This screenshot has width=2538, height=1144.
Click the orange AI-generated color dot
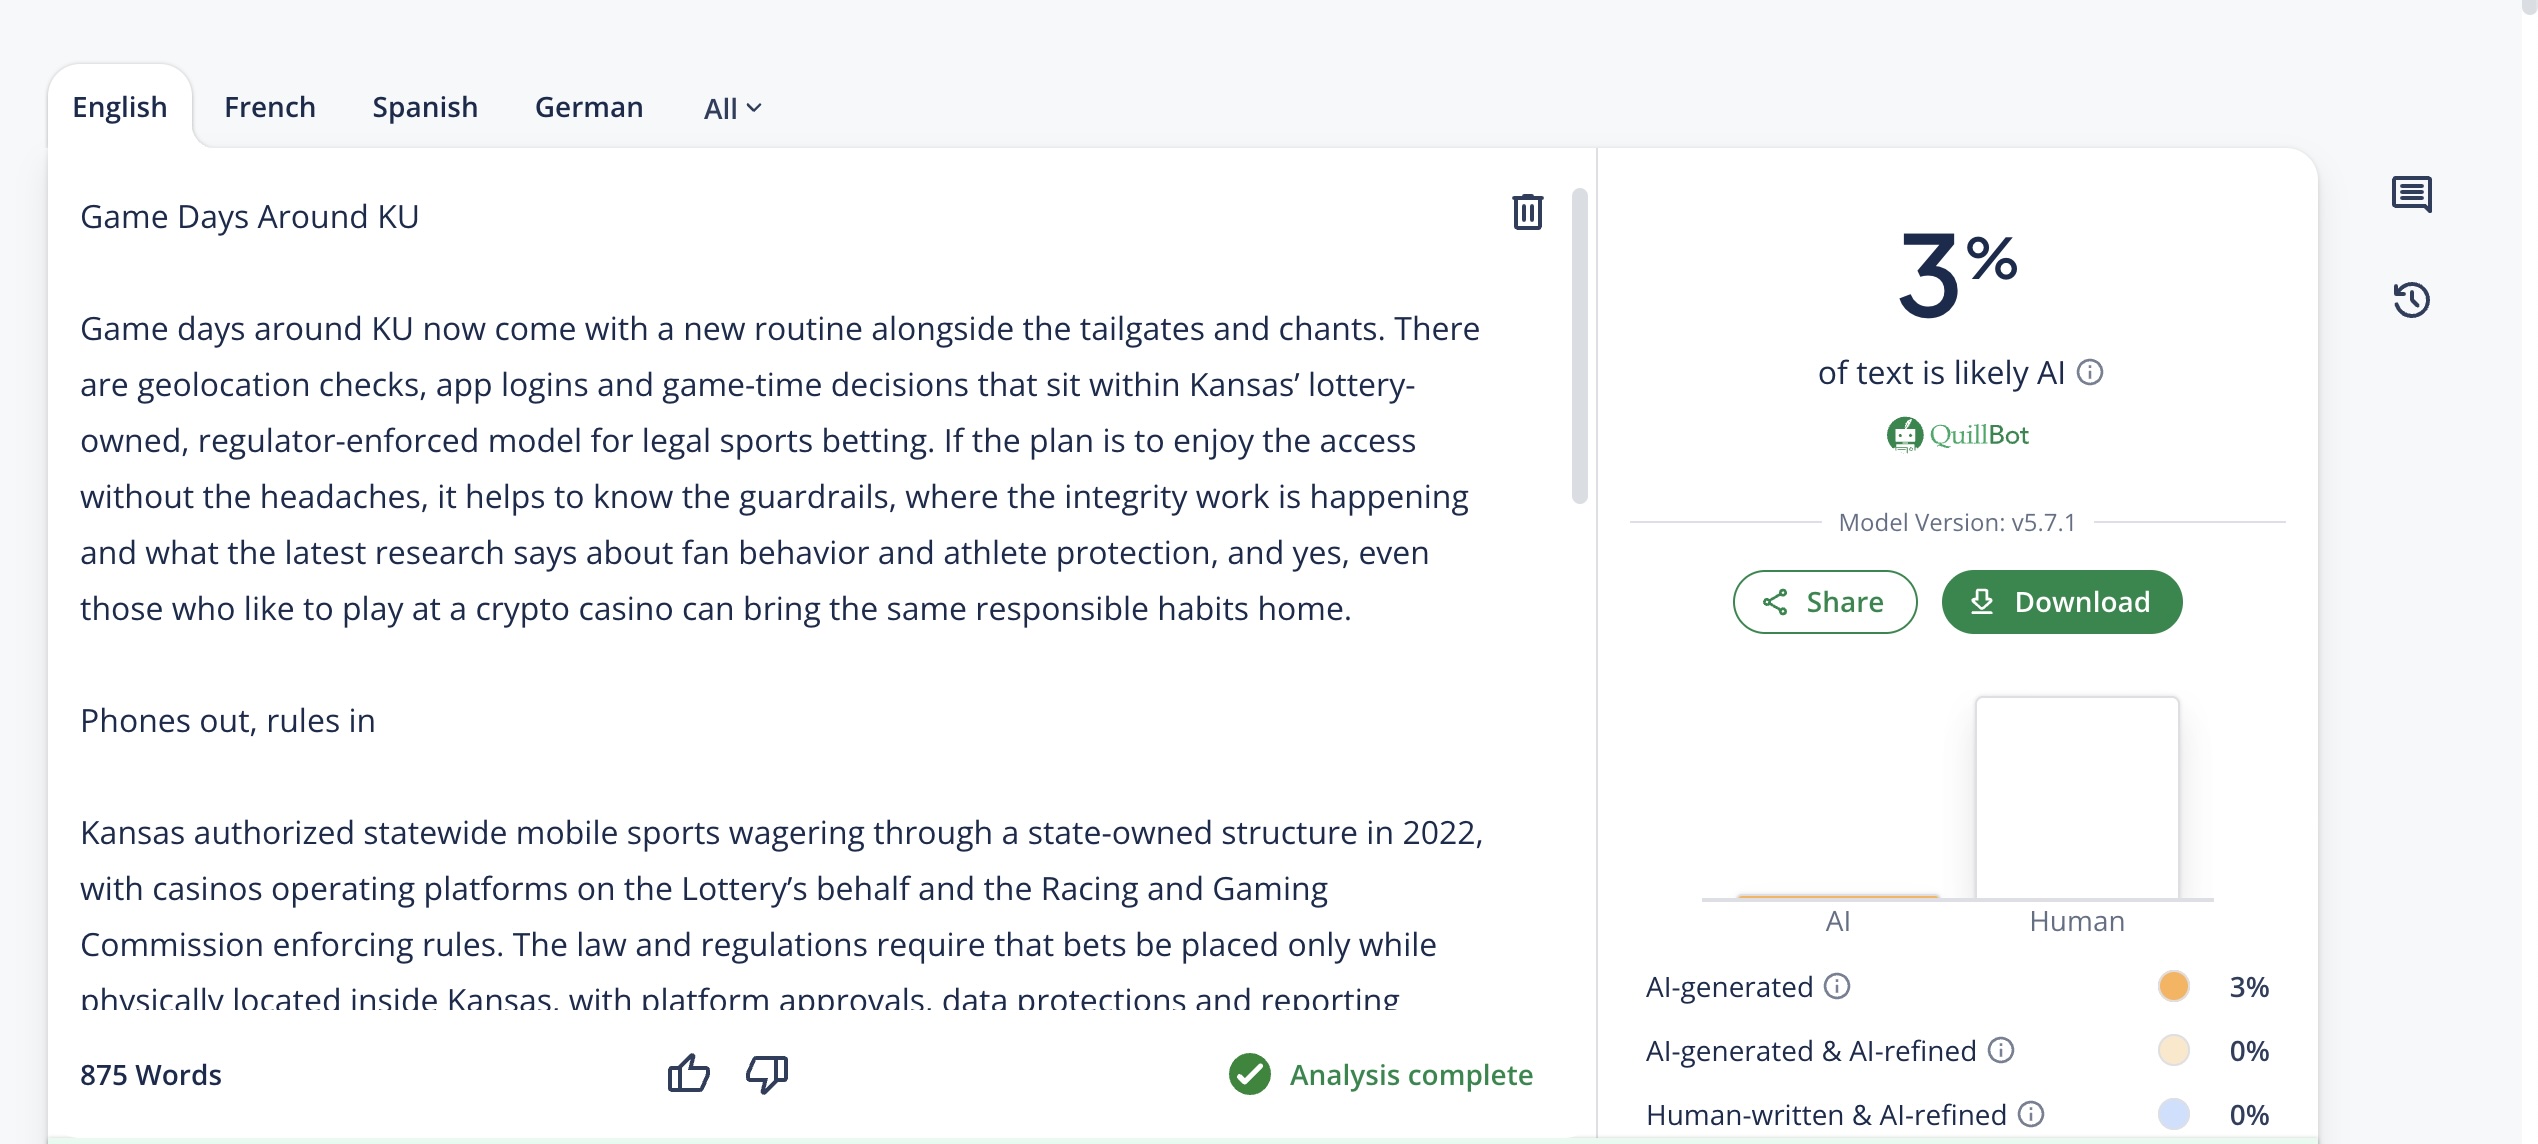pyautogui.click(x=2173, y=987)
